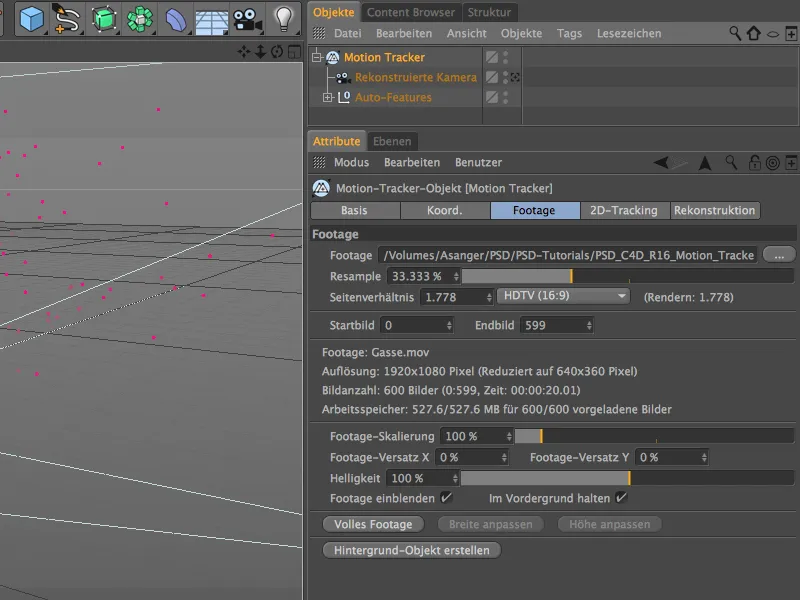This screenshot has width=800, height=600.
Task: Open the Tags menu
Action: [569, 34]
